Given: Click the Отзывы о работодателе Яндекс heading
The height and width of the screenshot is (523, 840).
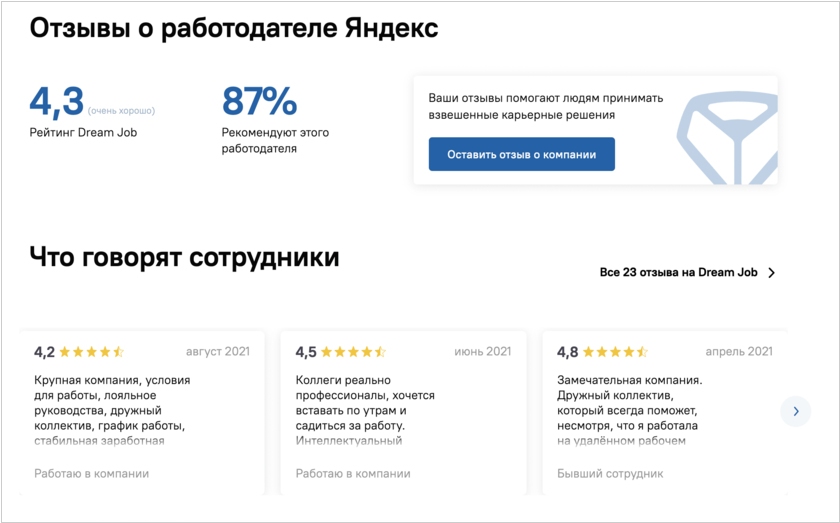Looking at the screenshot, I should pyautogui.click(x=234, y=28).
